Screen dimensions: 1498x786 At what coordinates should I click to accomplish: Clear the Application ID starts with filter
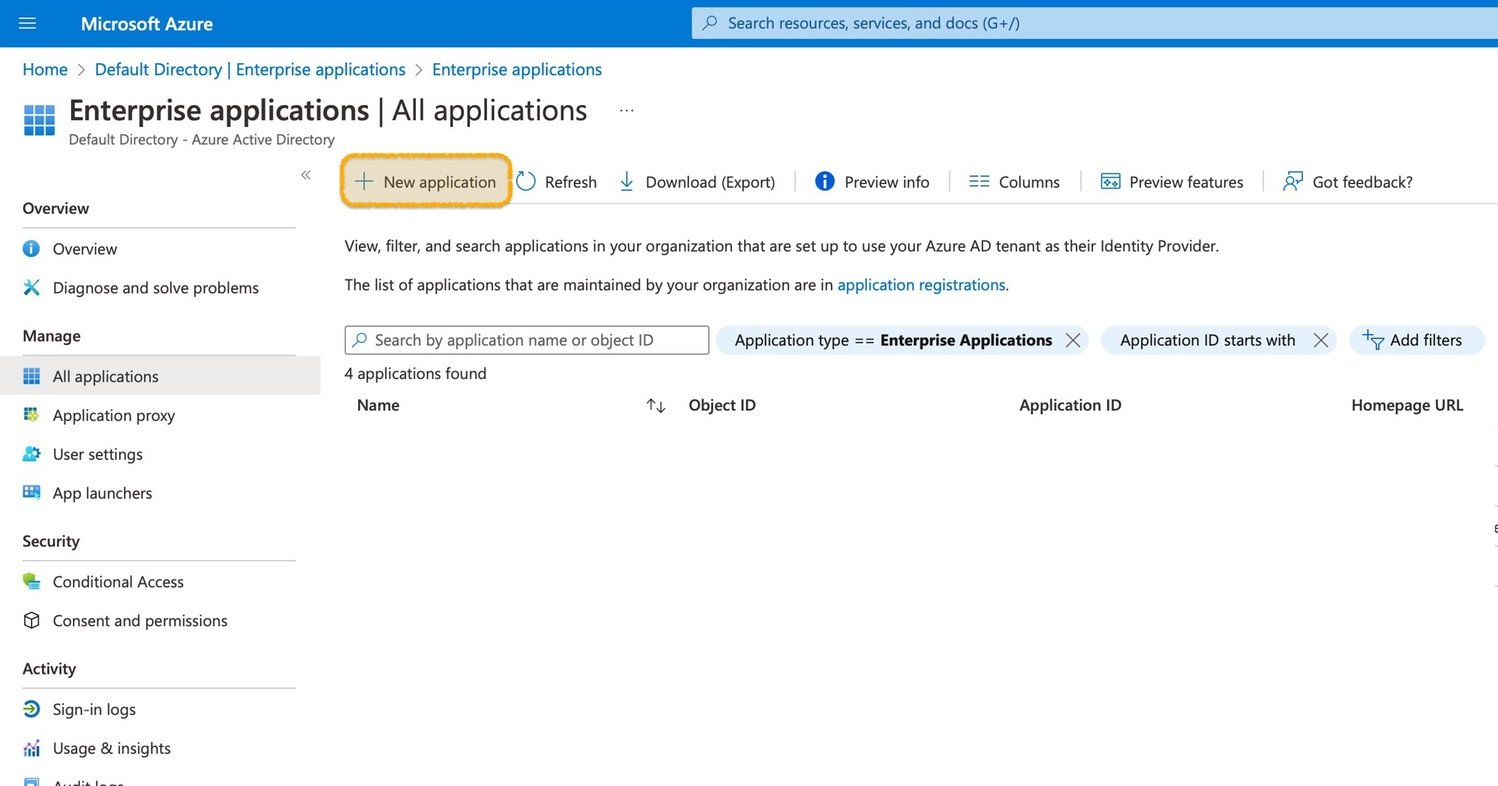(x=1321, y=340)
